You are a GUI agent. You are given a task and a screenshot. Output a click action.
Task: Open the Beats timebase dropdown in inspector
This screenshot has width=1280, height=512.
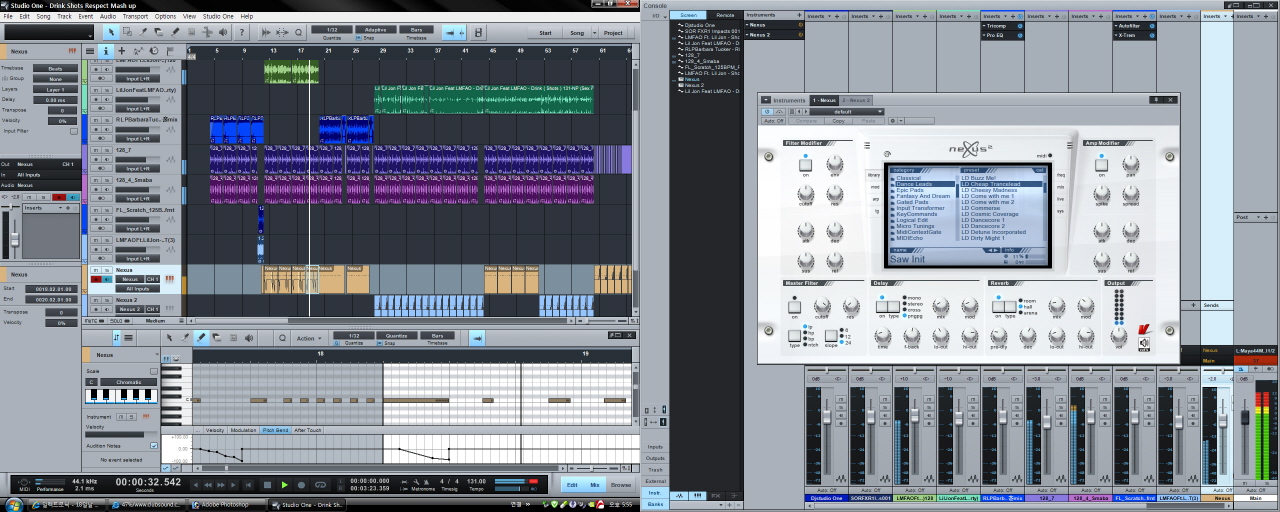coord(55,68)
